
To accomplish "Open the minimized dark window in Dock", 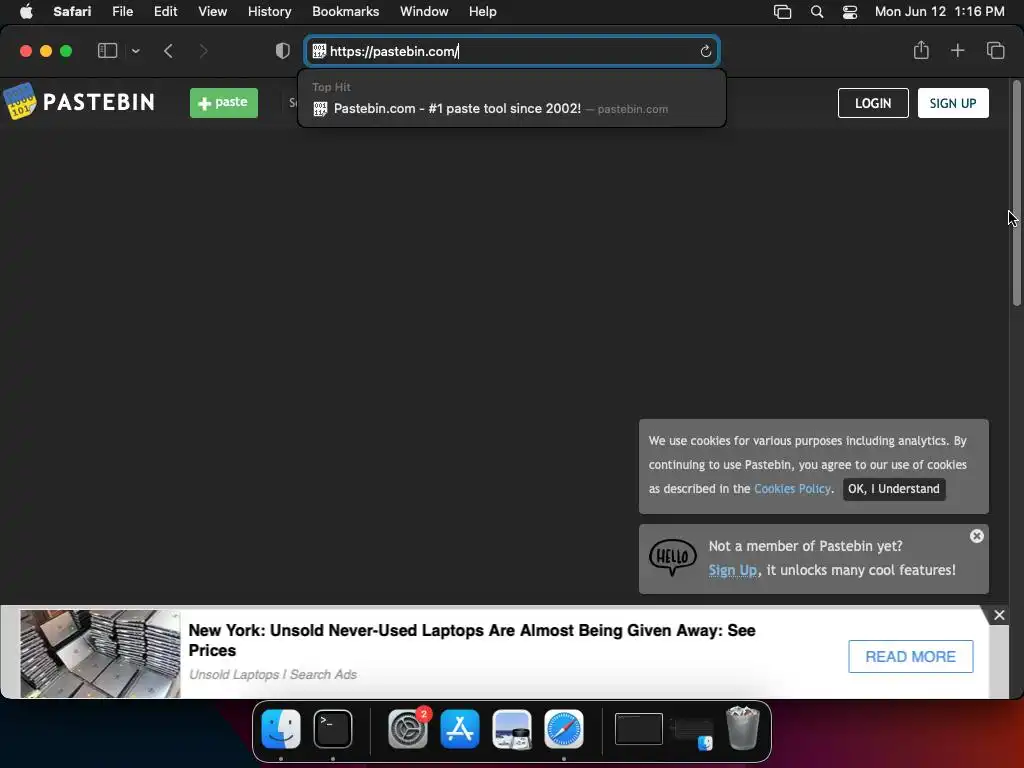I will [639, 729].
